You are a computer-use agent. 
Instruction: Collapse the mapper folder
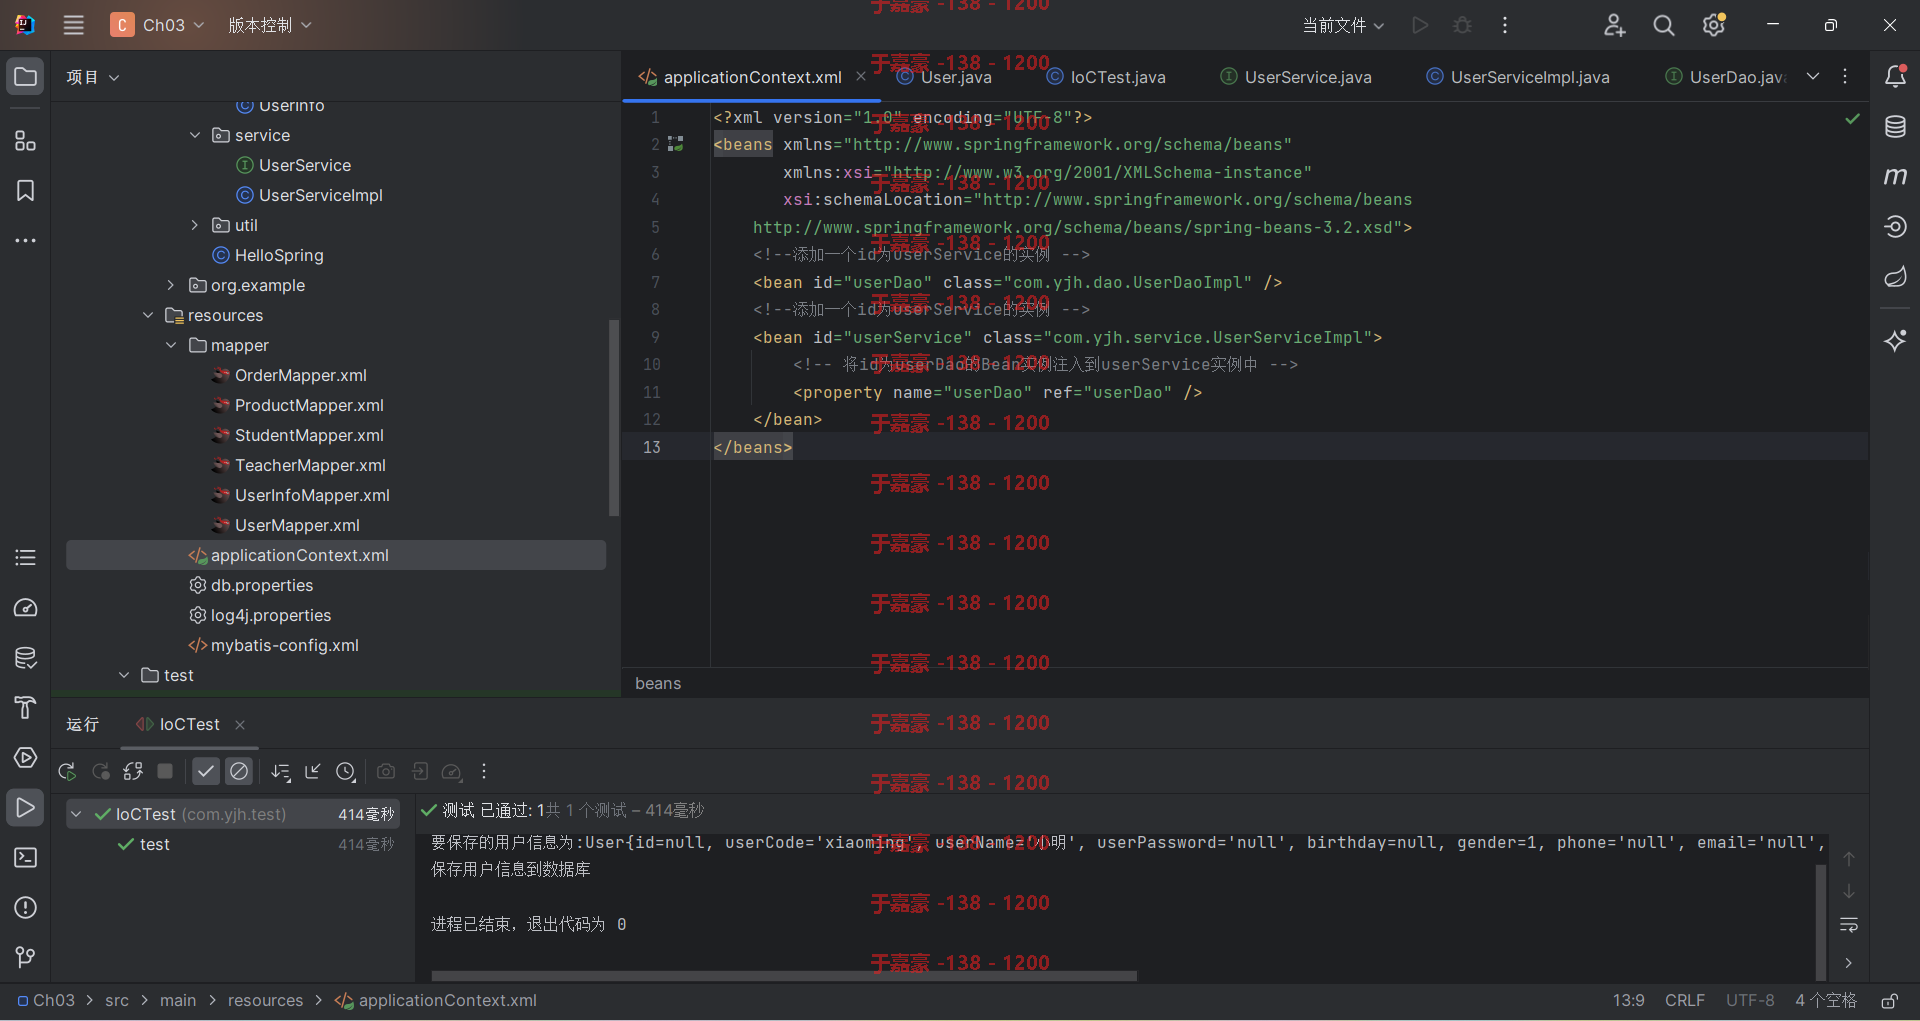coord(171,345)
